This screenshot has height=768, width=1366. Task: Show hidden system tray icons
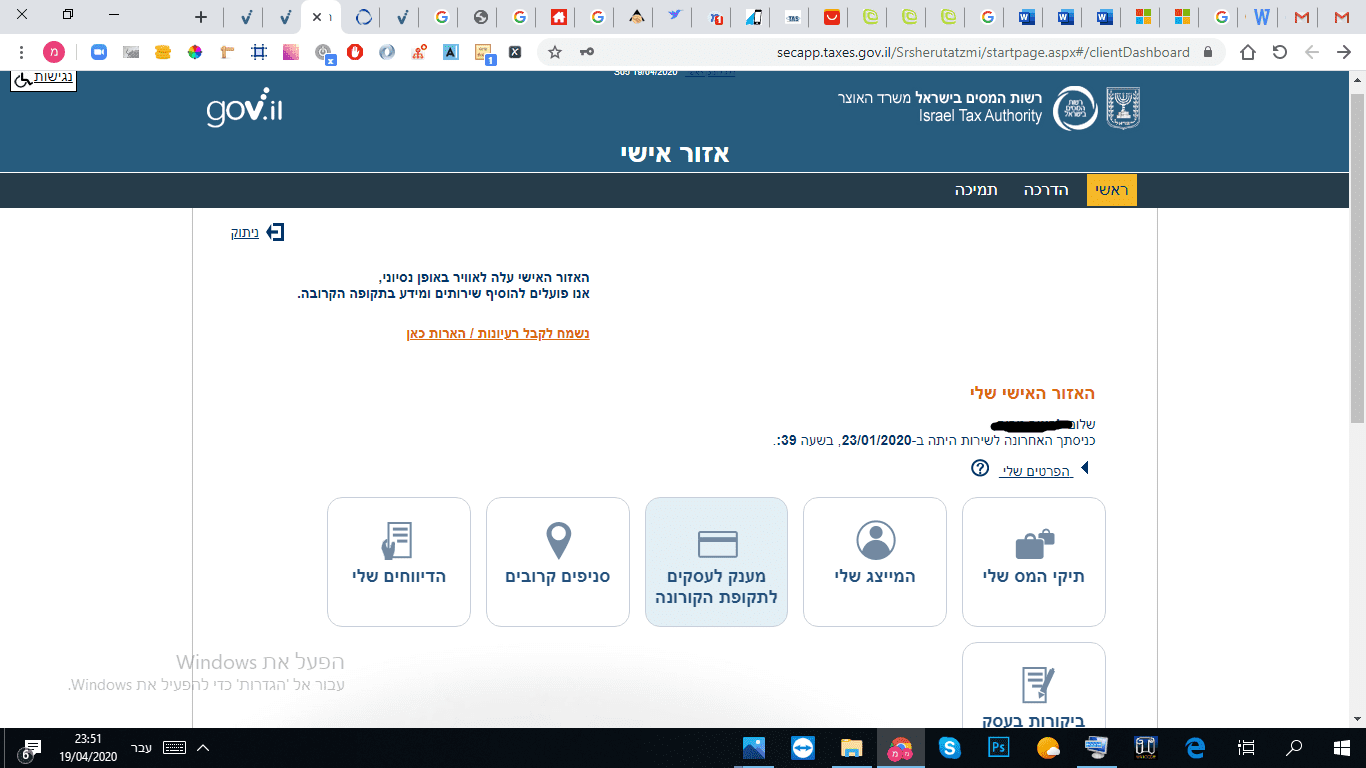point(205,747)
